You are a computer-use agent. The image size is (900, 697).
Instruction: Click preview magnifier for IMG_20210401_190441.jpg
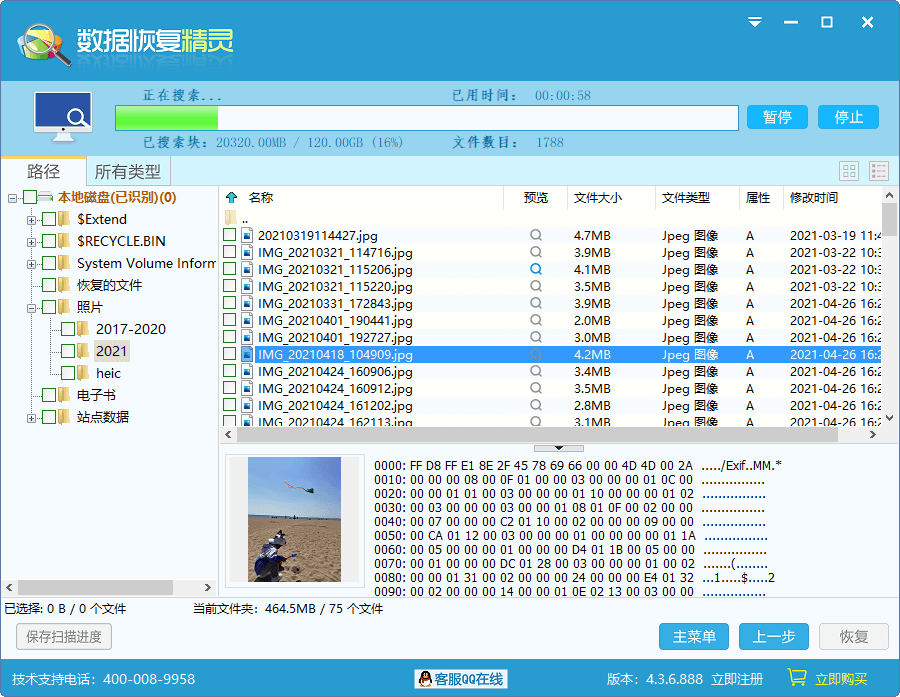tap(536, 320)
